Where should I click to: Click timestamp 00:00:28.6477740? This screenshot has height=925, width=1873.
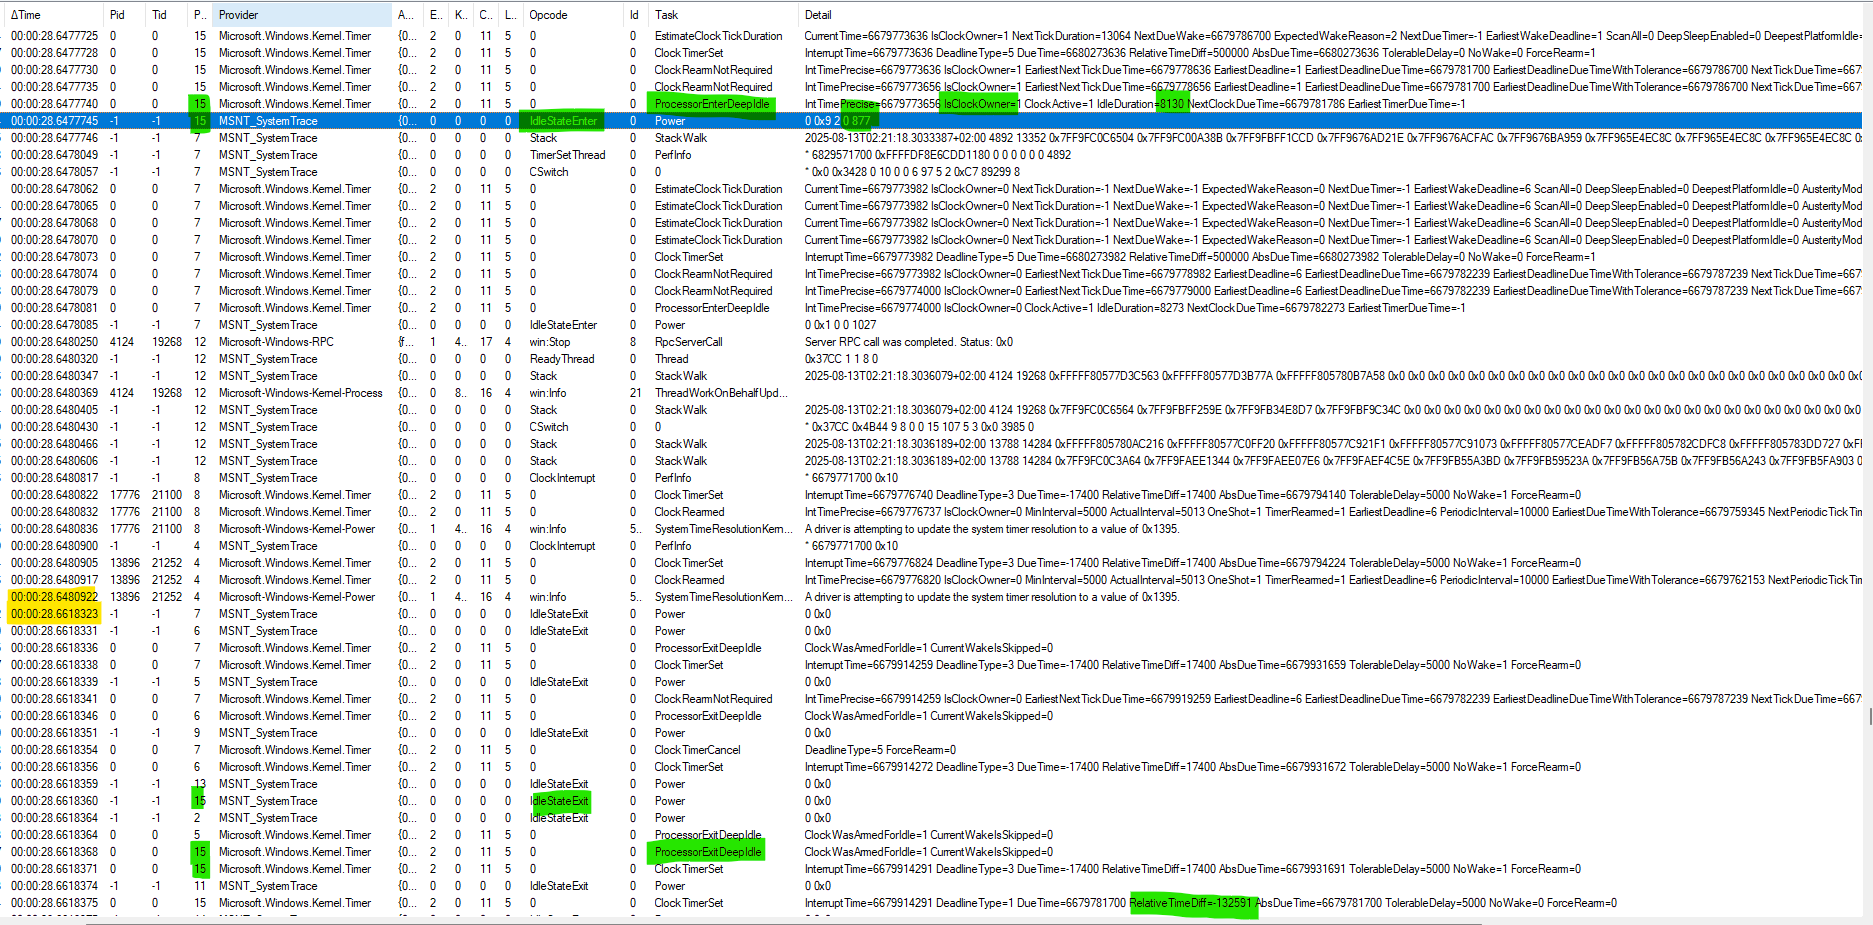click(x=55, y=104)
